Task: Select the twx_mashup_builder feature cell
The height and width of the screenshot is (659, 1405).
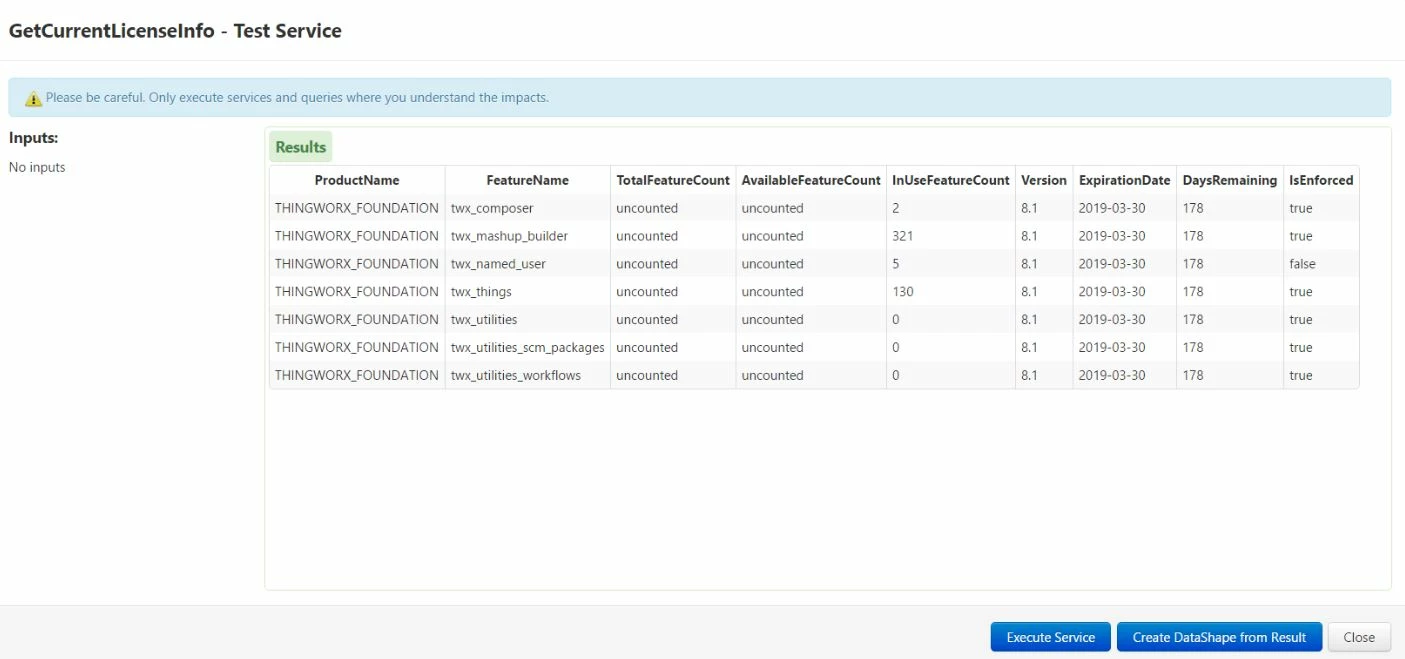Action: [x=528, y=236]
